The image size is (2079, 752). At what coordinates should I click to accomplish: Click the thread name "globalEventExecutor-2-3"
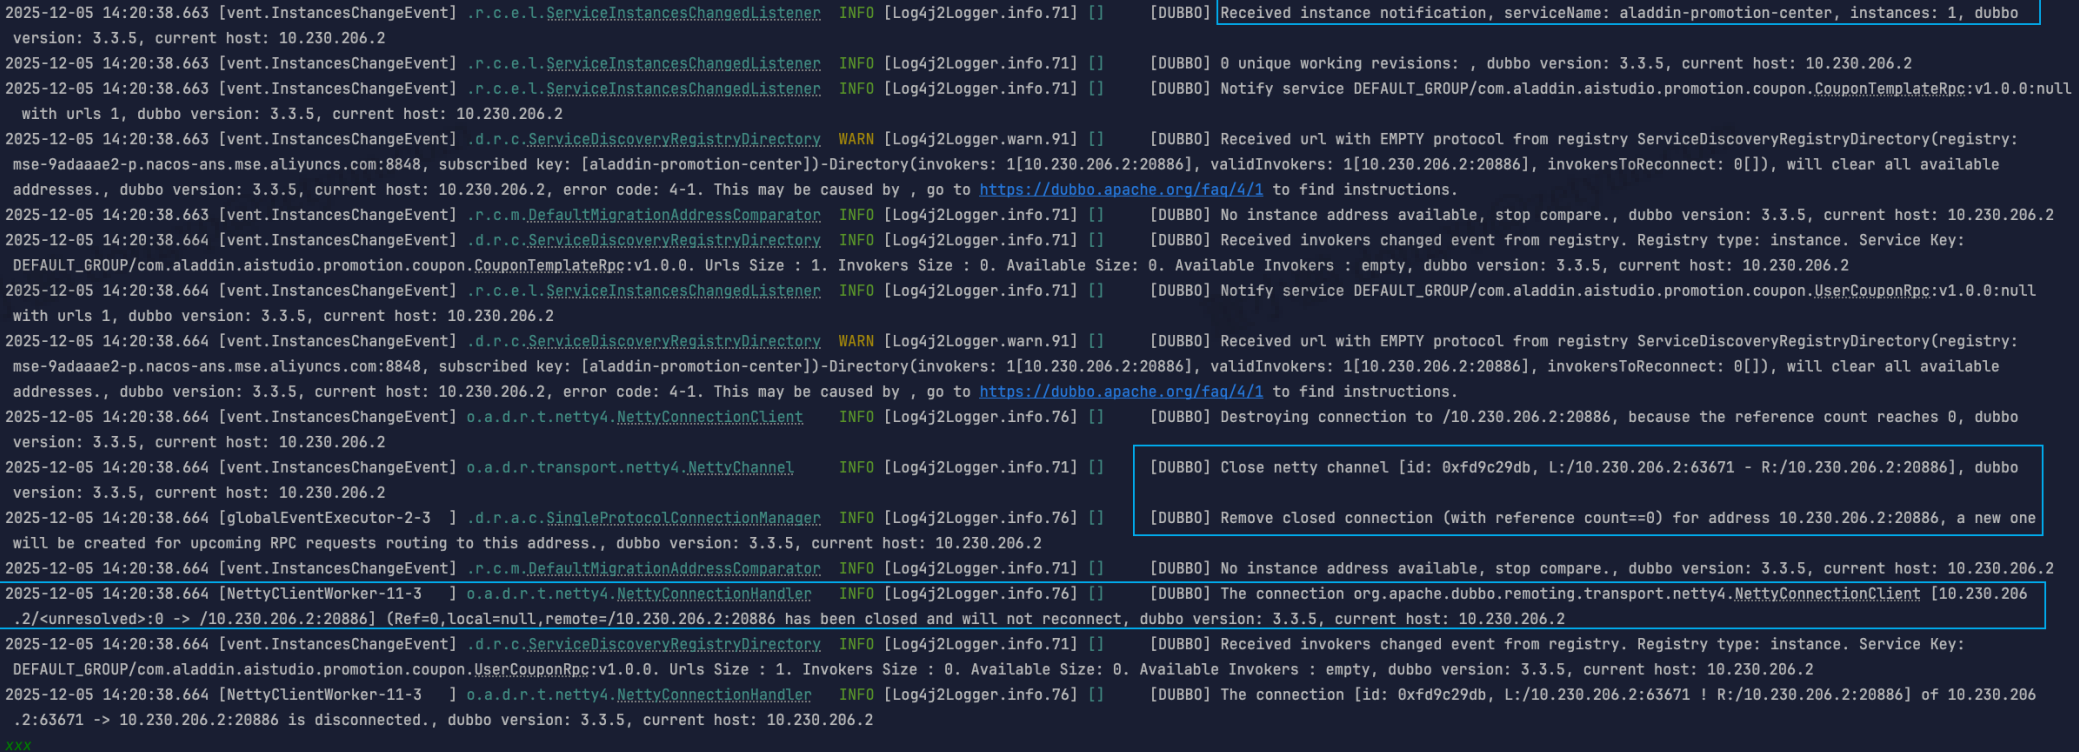pos(329,518)
